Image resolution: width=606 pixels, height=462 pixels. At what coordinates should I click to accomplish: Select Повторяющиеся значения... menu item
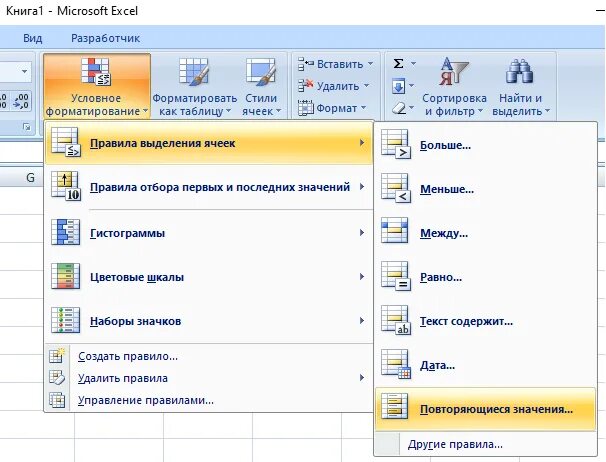[x=486, y=409]
